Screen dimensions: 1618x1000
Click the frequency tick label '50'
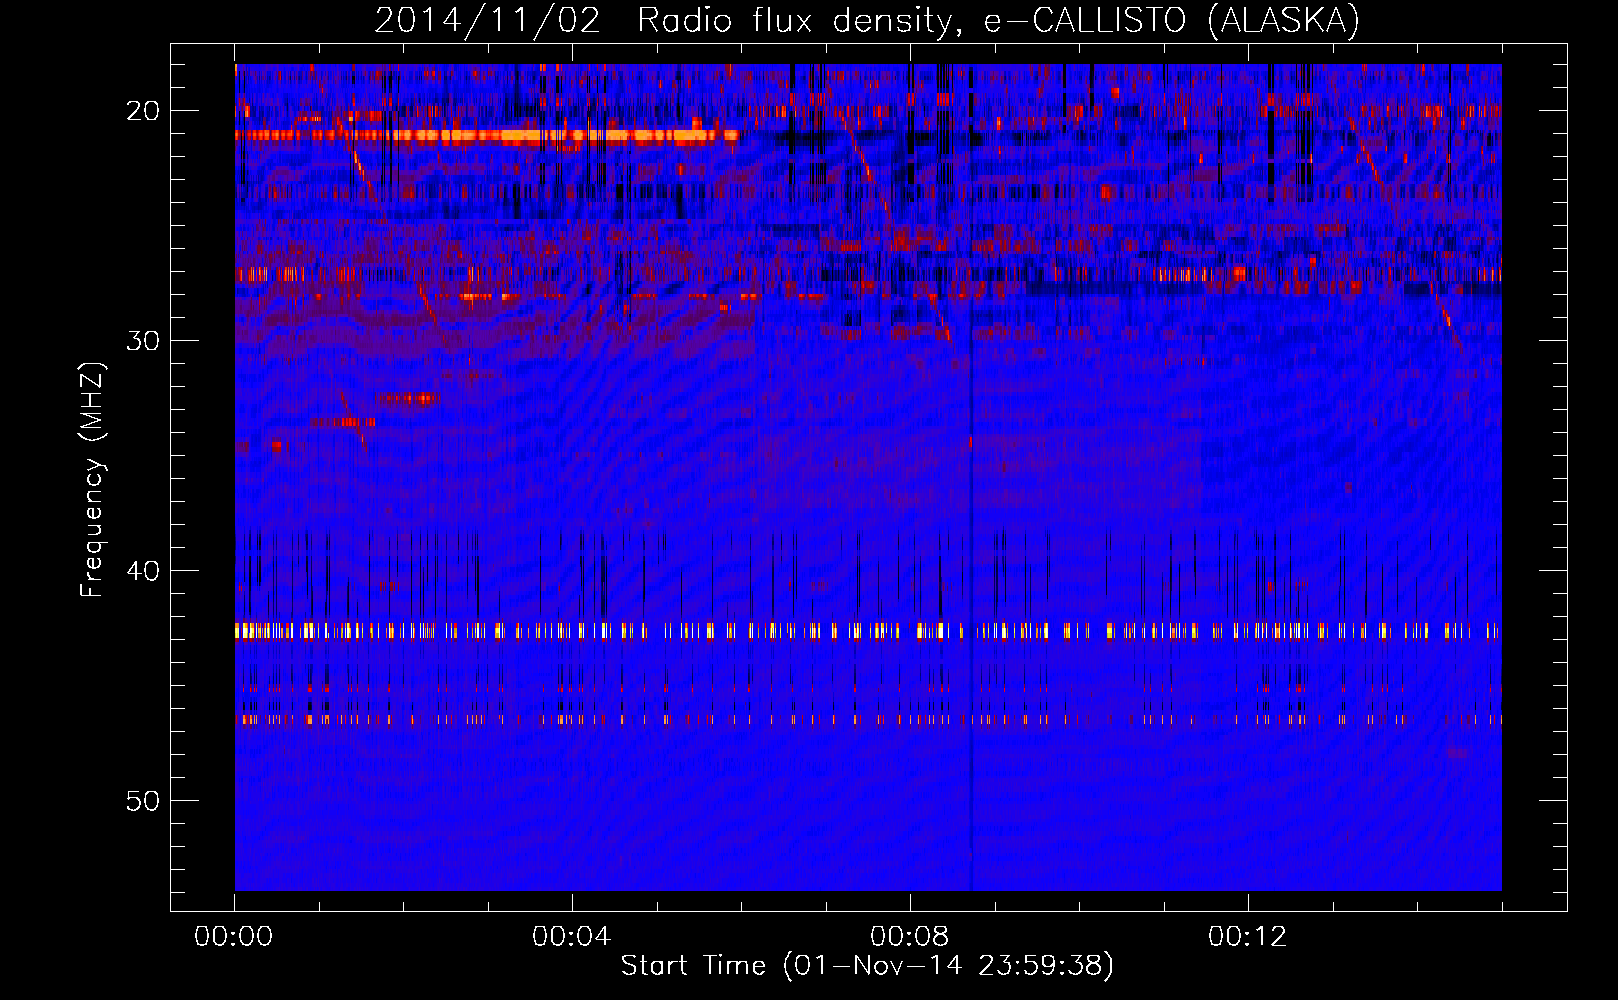[x=143, y=800]
